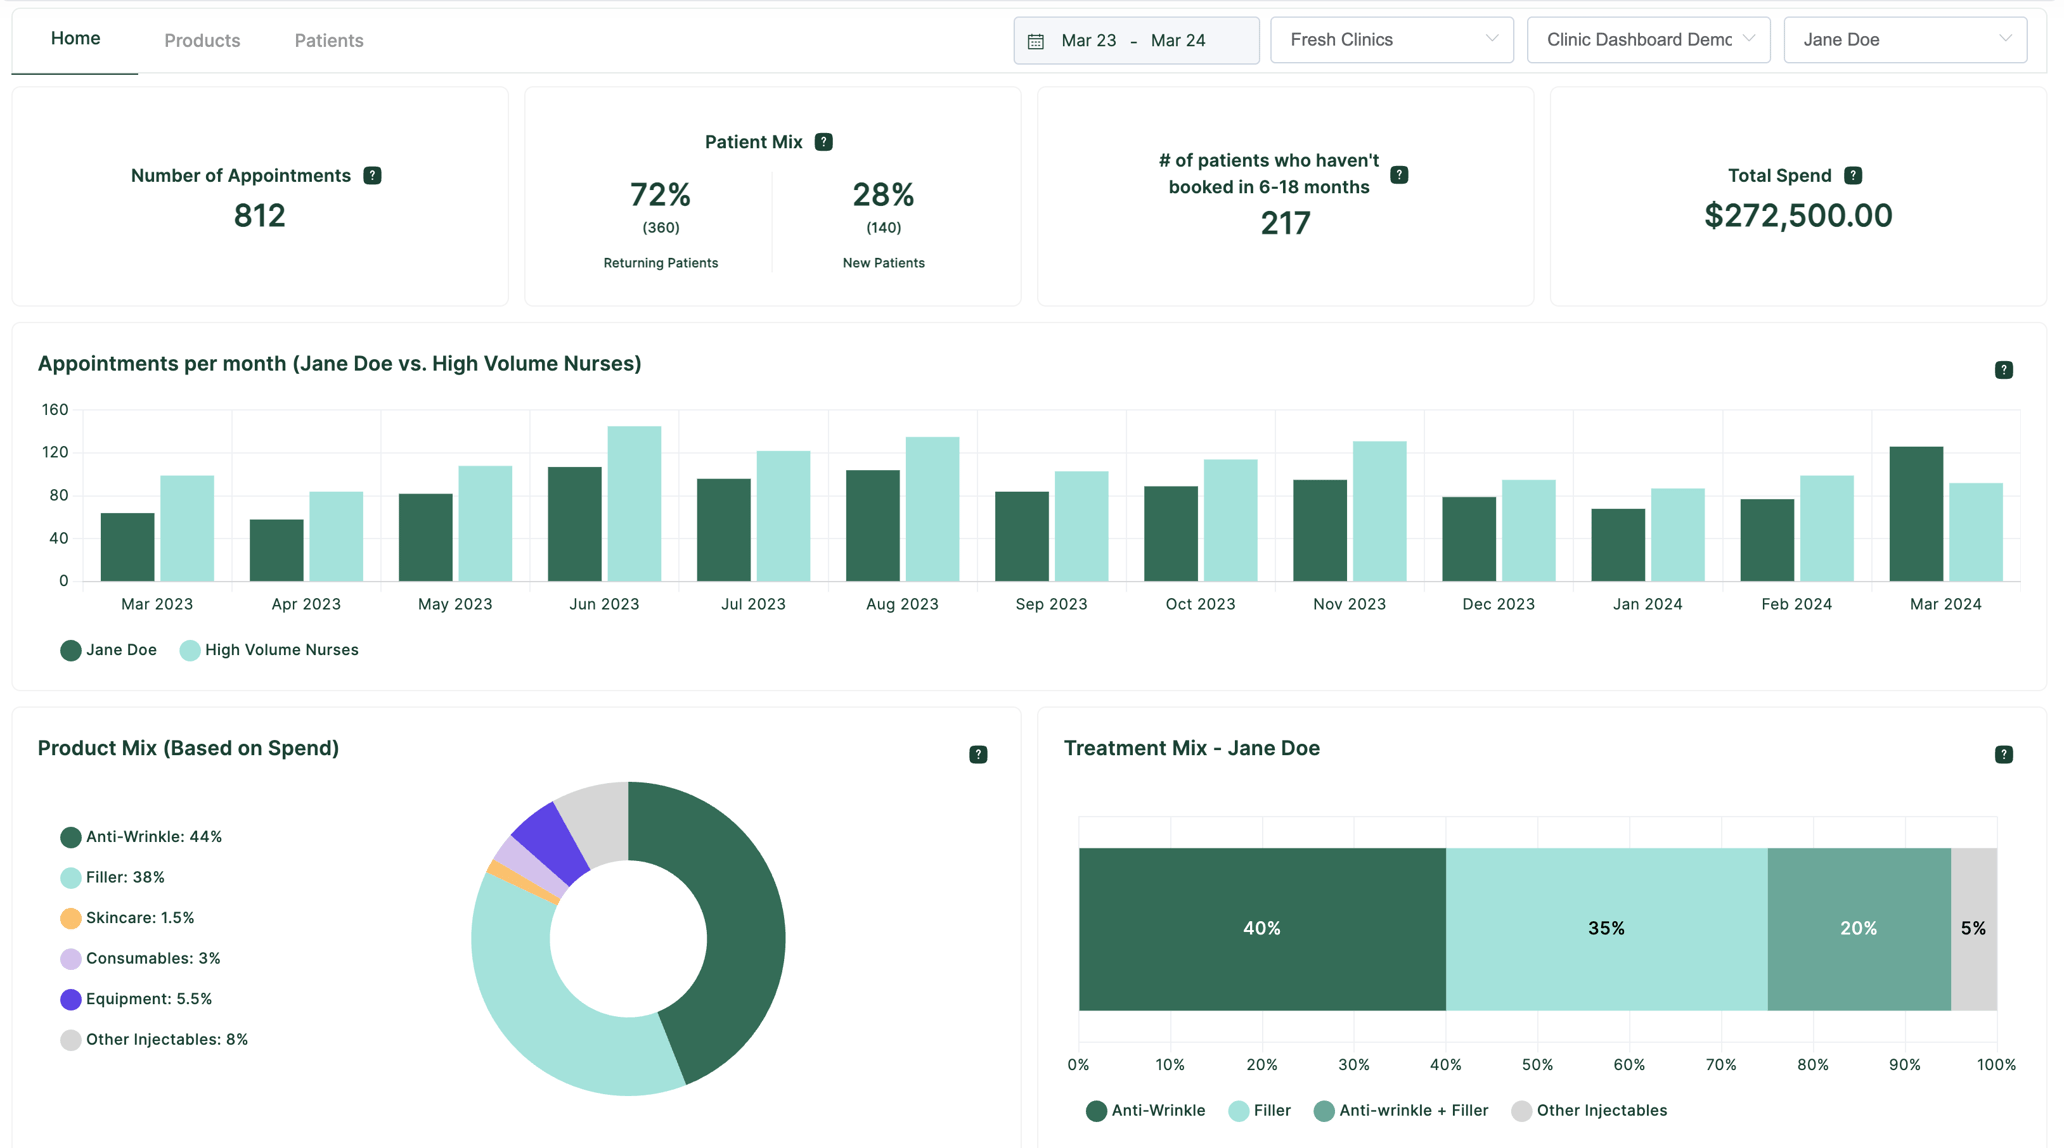
Task: Expand the Clinic Dashboard Demo selector
Action: [x=1648, y=39]
